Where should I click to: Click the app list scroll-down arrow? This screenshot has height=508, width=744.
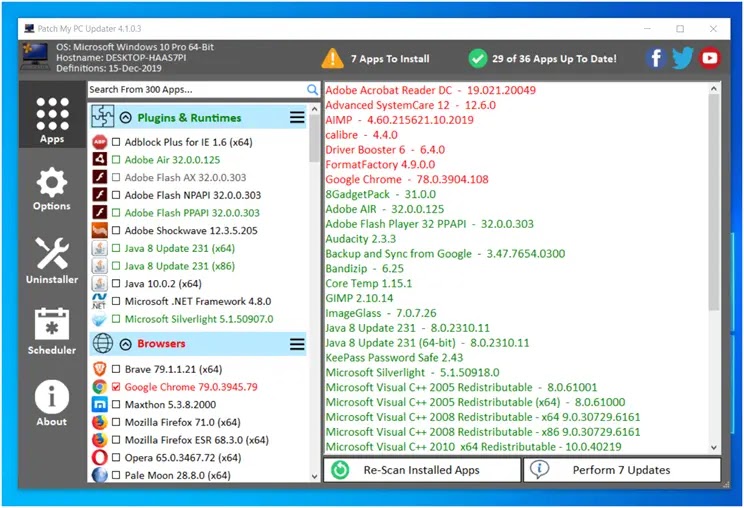(314, 476)
